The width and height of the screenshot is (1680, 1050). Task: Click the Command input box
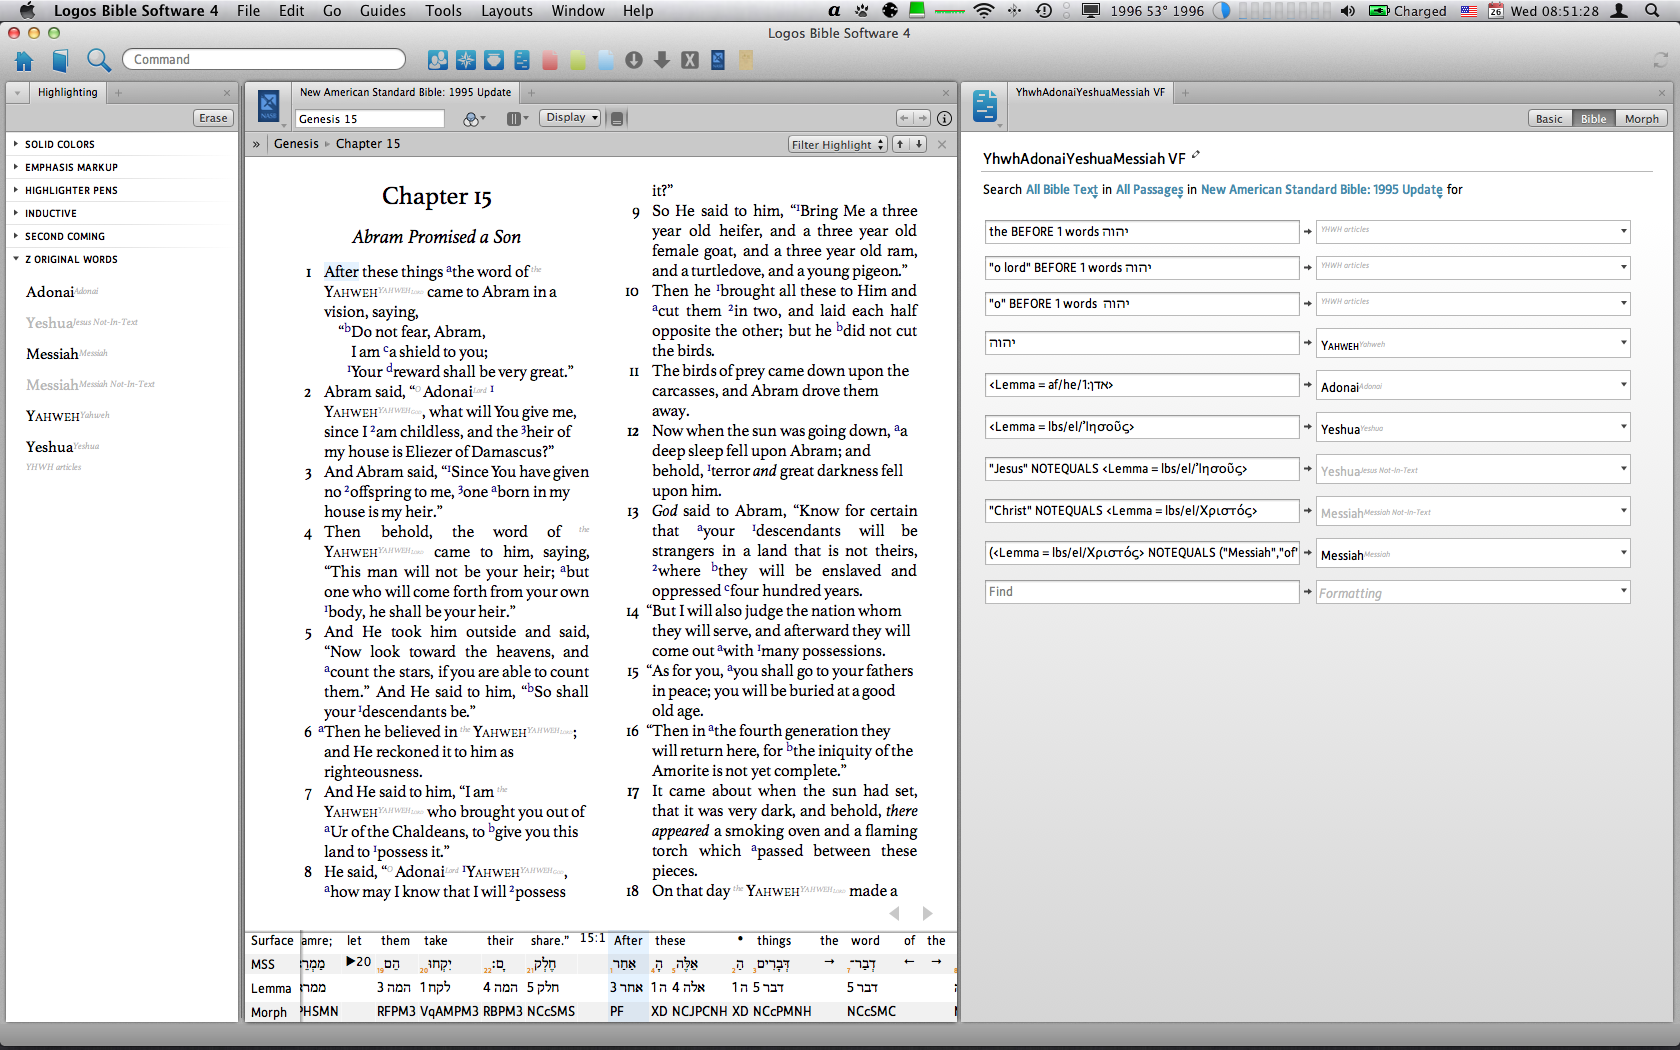click(264, 60)
